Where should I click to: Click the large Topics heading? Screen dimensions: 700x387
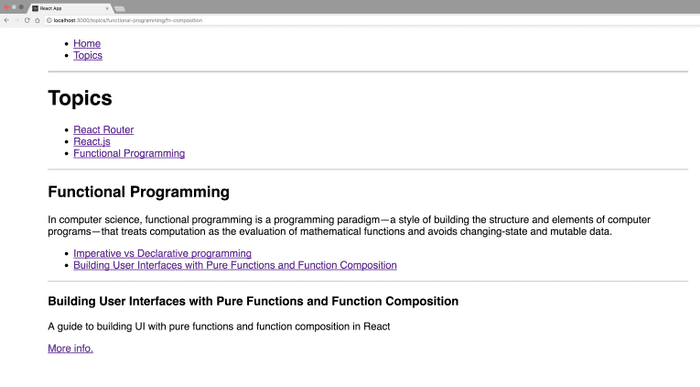[x=80, y=98]
